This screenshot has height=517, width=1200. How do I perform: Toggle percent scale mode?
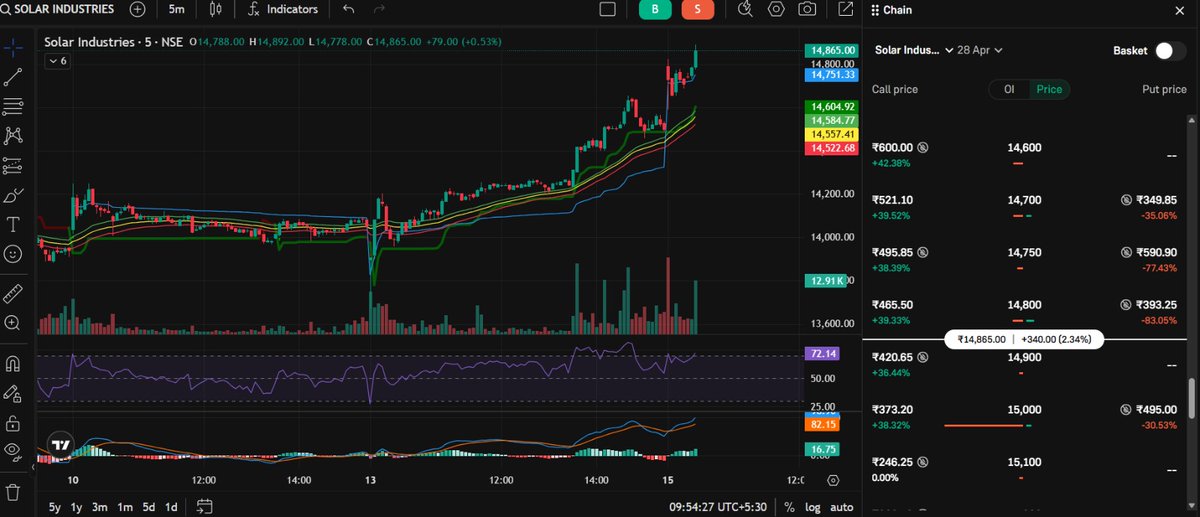[790, 507]
